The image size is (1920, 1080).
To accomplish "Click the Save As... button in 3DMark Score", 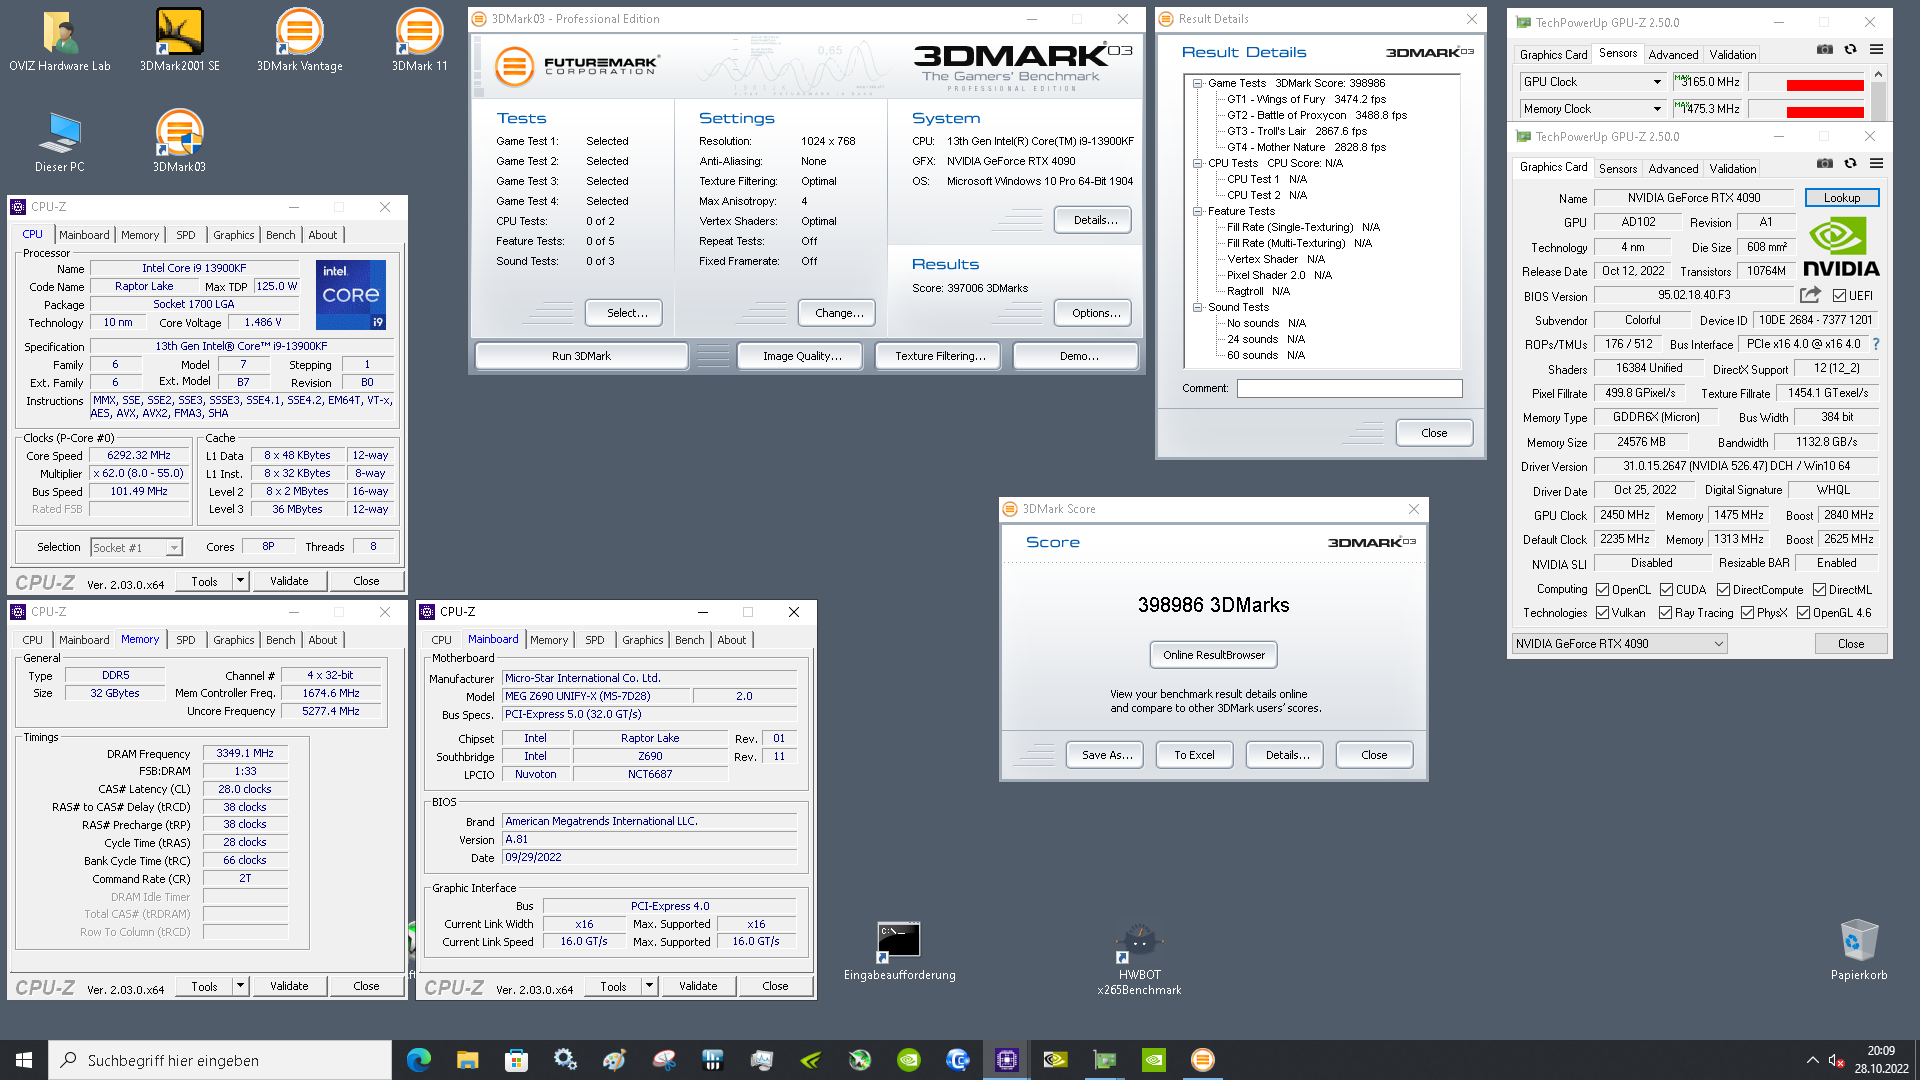I will 1107,755.
